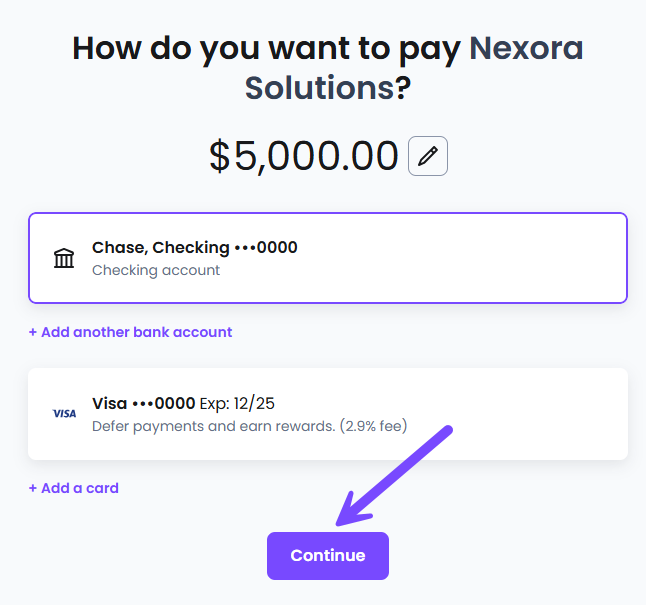This screenshot has width=646, height=605.
Task: Click the purple arrow pointing to Continue
Action: (x=393, y=475)
